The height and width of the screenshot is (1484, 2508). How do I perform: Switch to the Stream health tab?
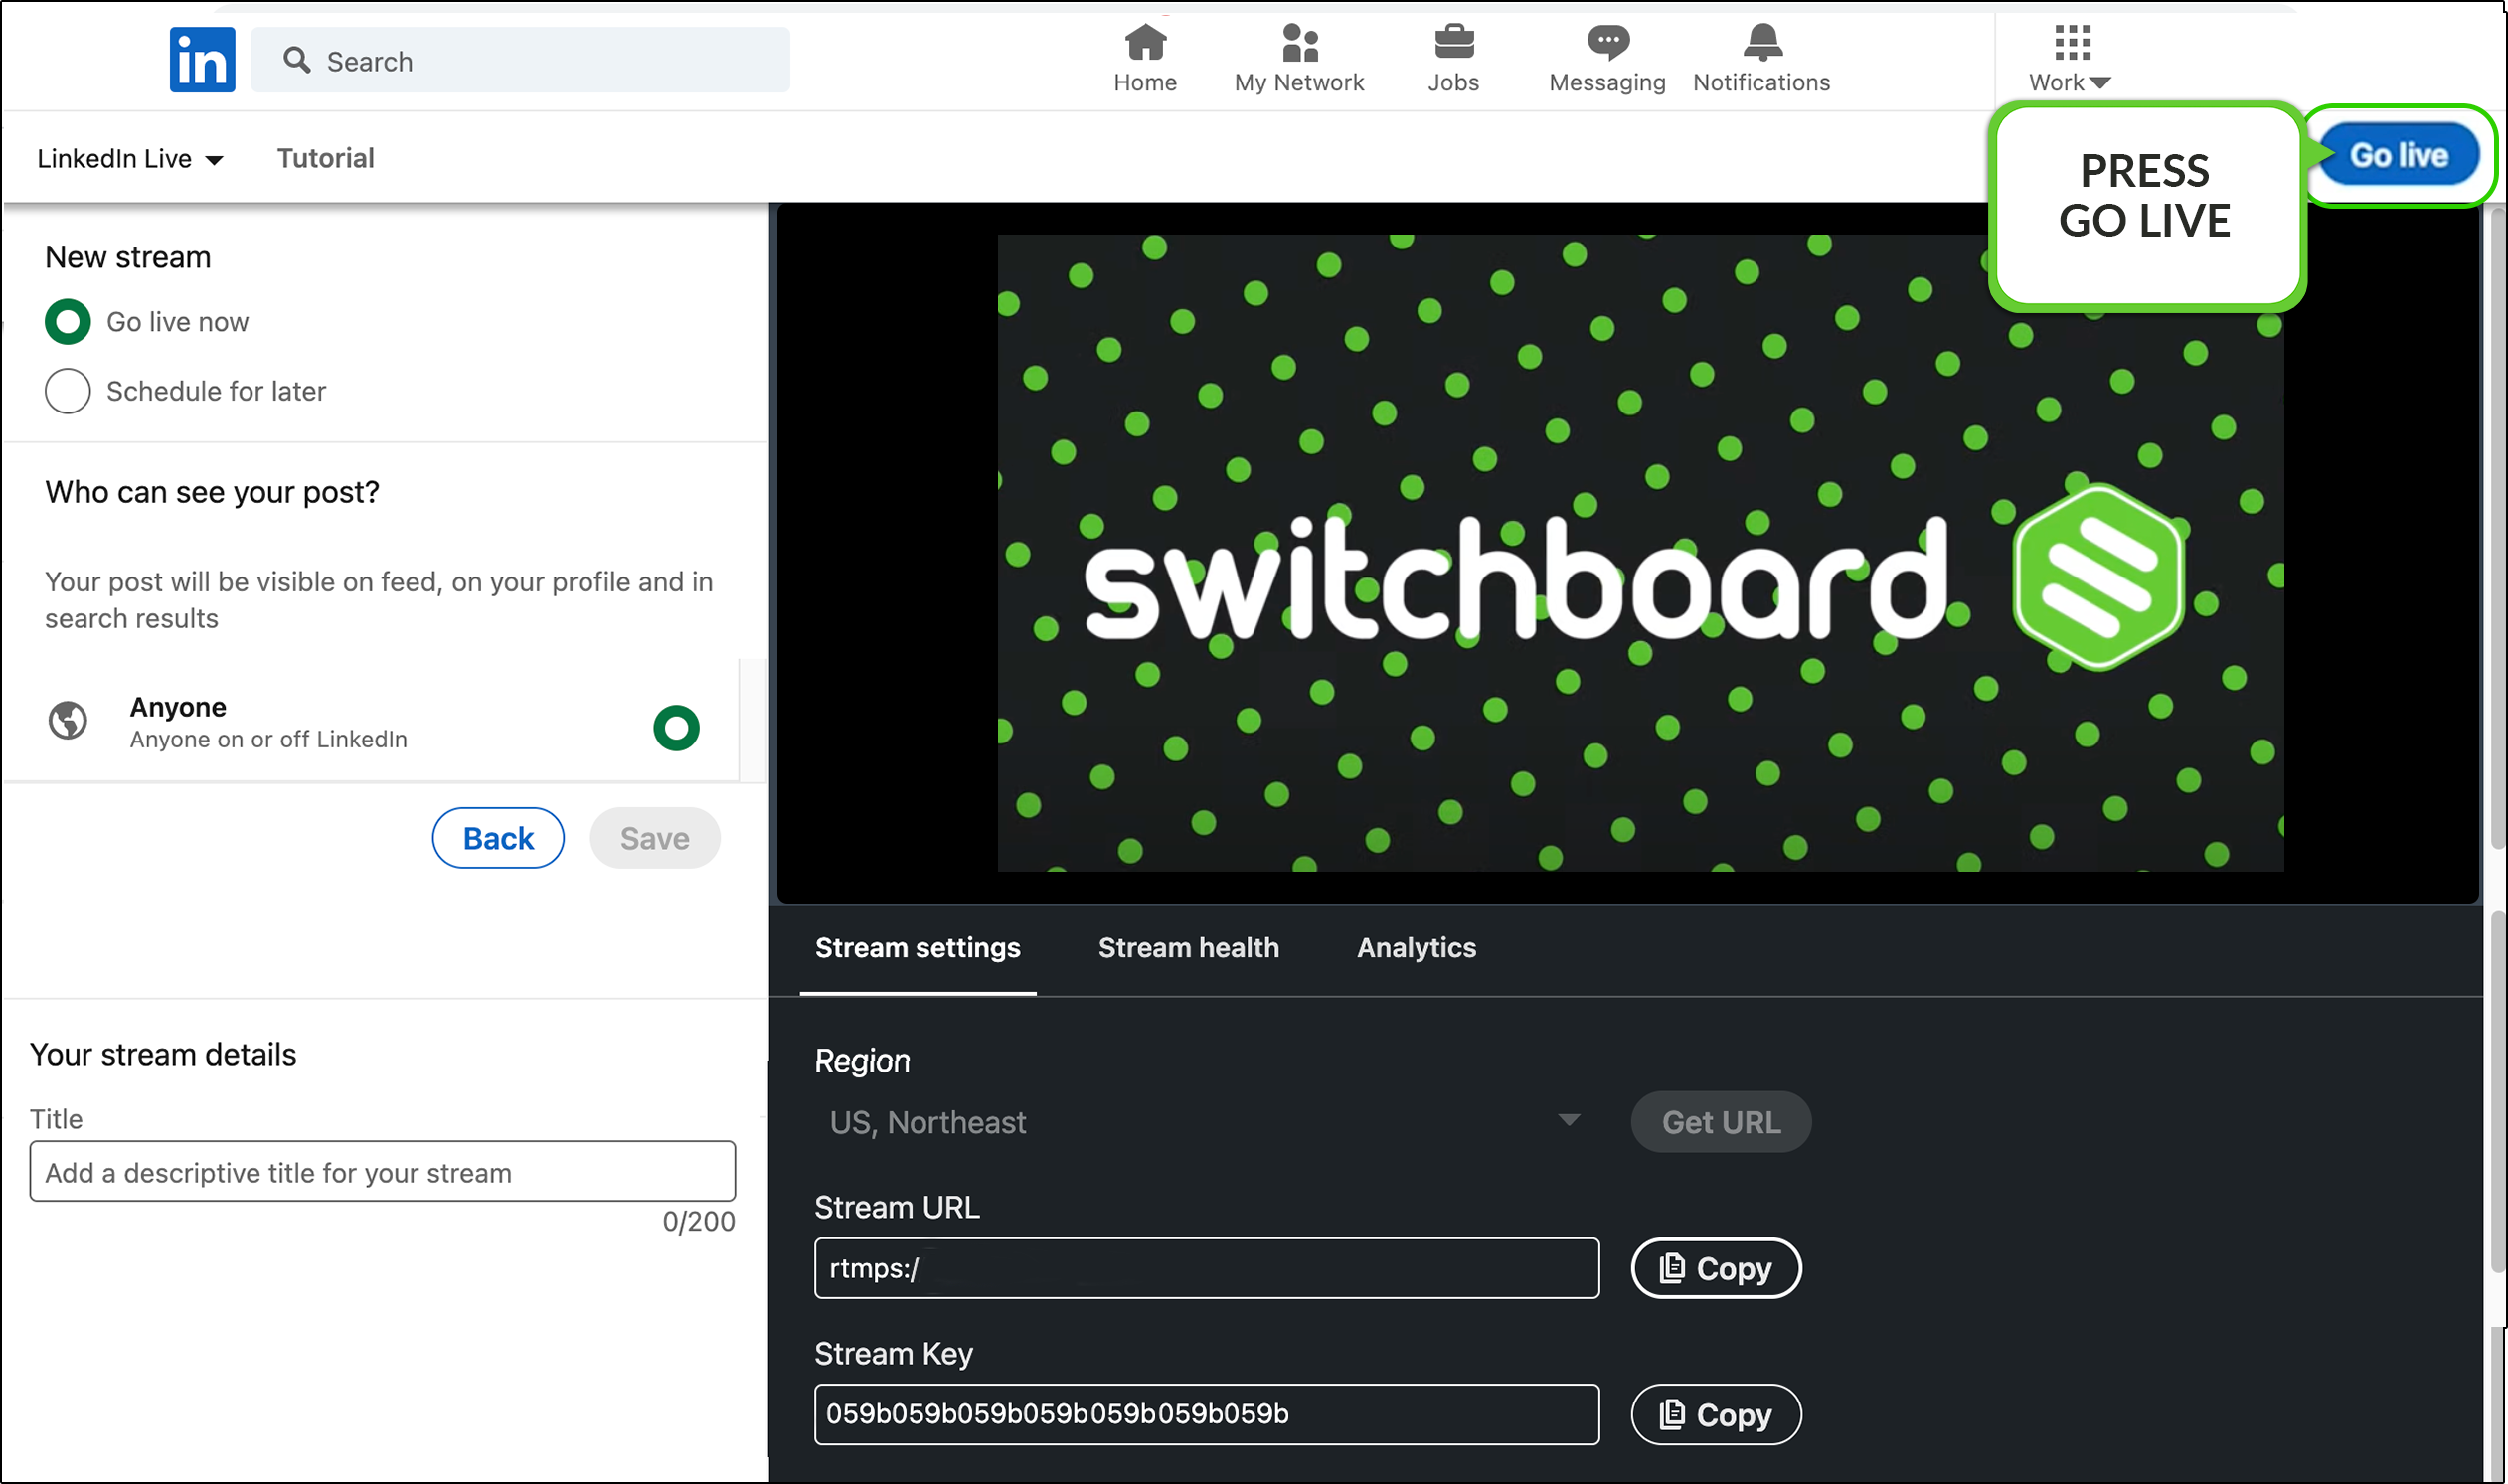point(1188,948)
